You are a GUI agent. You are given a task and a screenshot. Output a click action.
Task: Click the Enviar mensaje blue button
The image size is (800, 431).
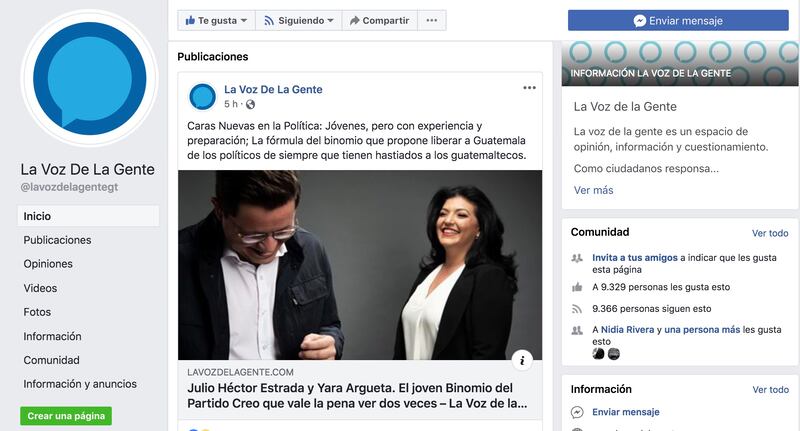point(678,20)
